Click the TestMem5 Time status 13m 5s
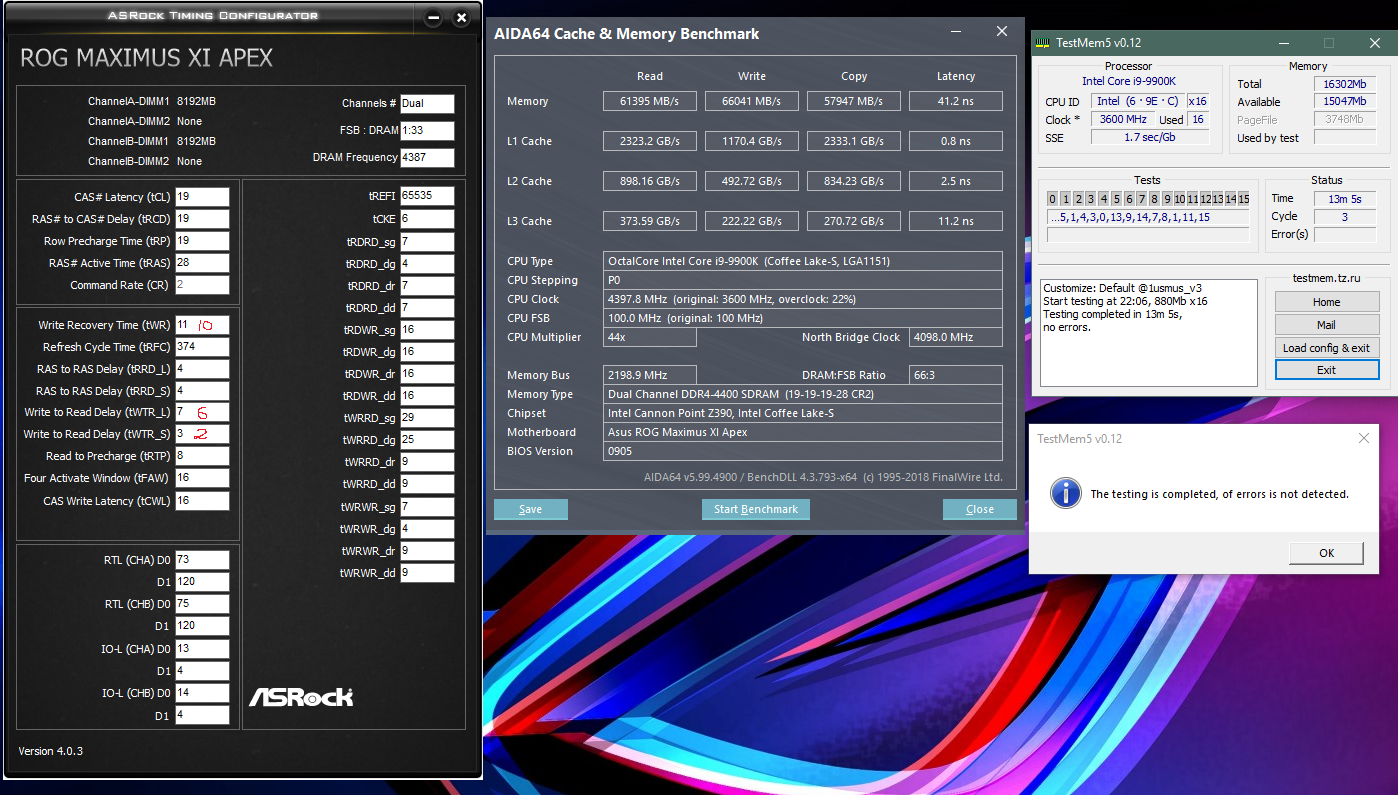 coord(1345,199)
